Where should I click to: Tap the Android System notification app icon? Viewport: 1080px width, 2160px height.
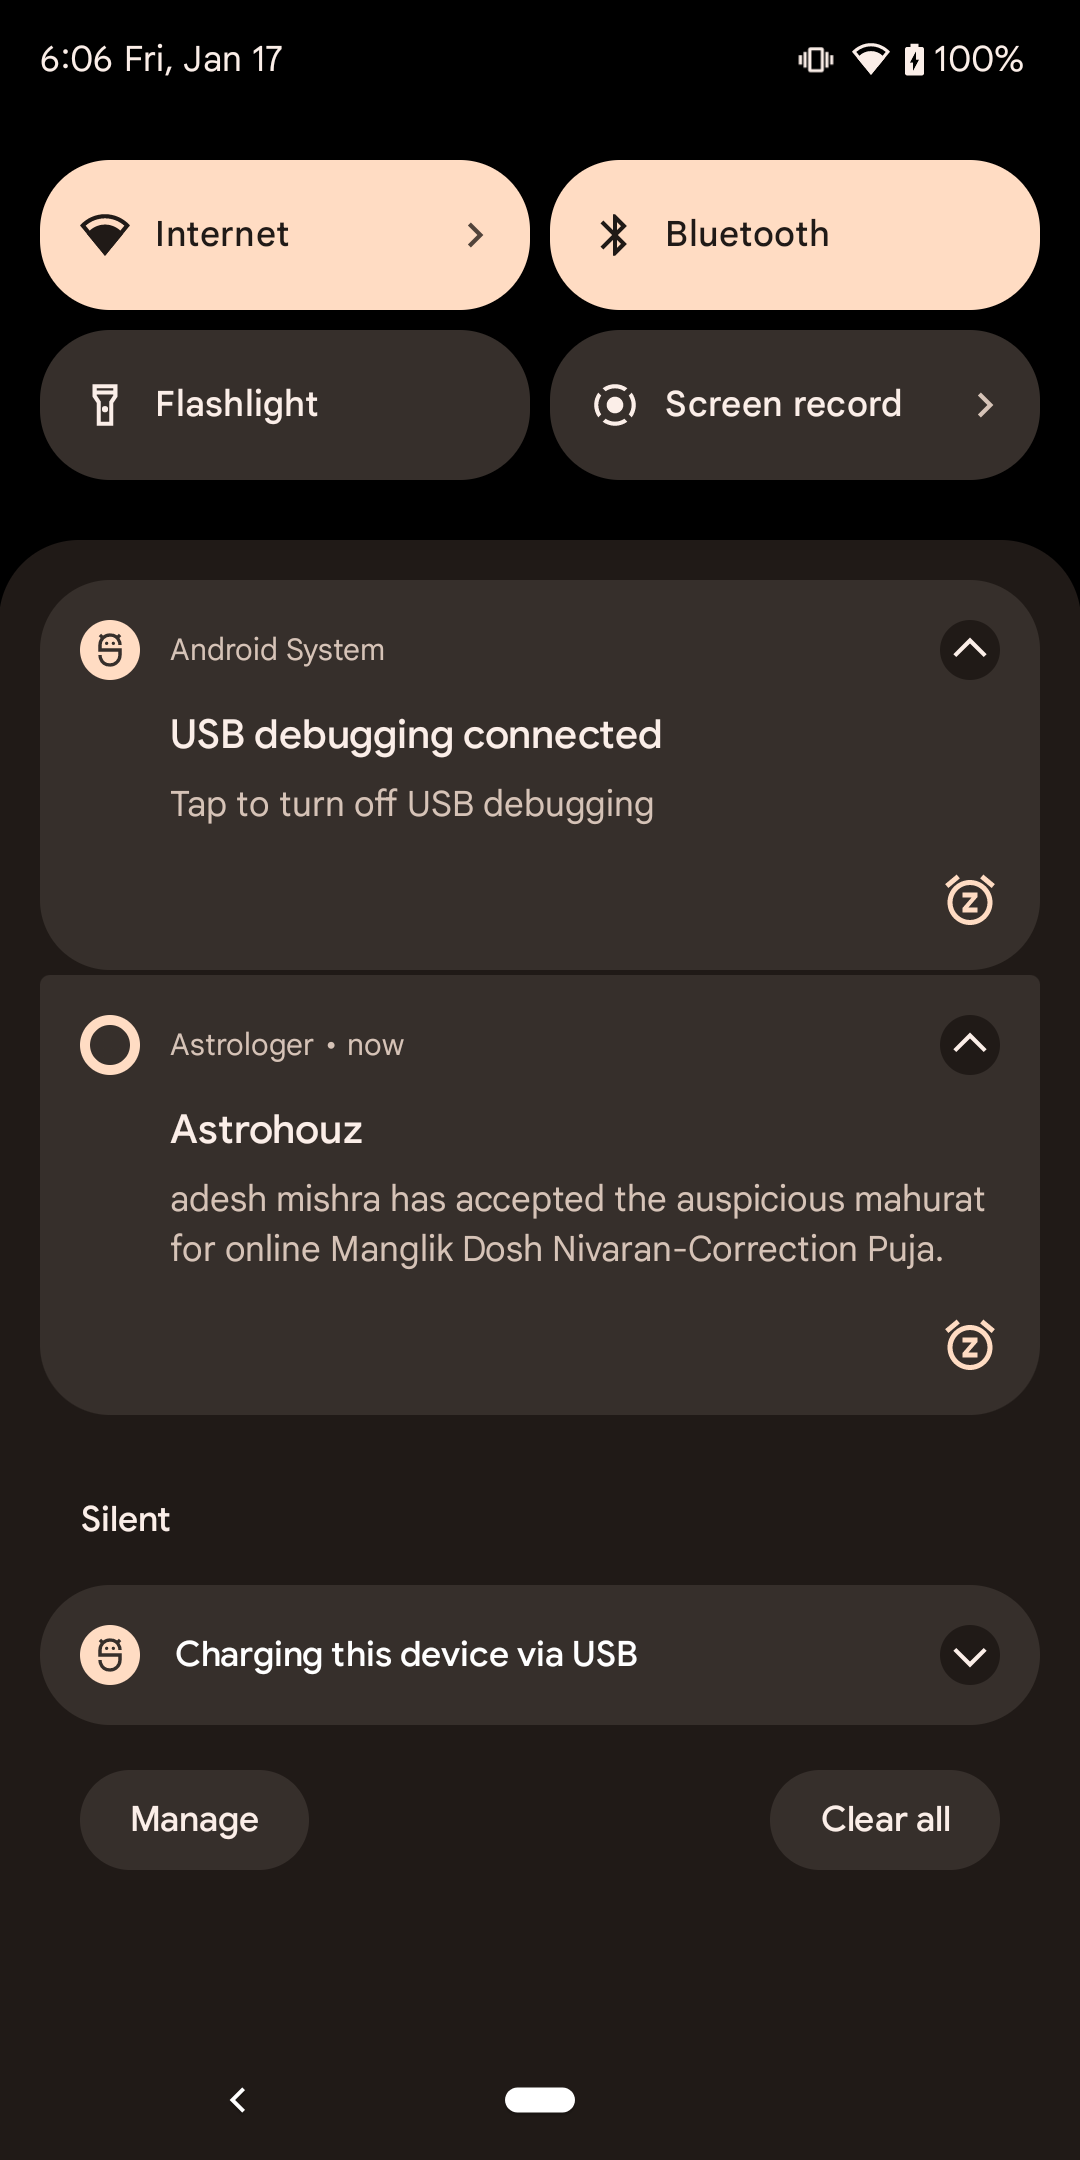pyautogui.click(x=110, y=650)
